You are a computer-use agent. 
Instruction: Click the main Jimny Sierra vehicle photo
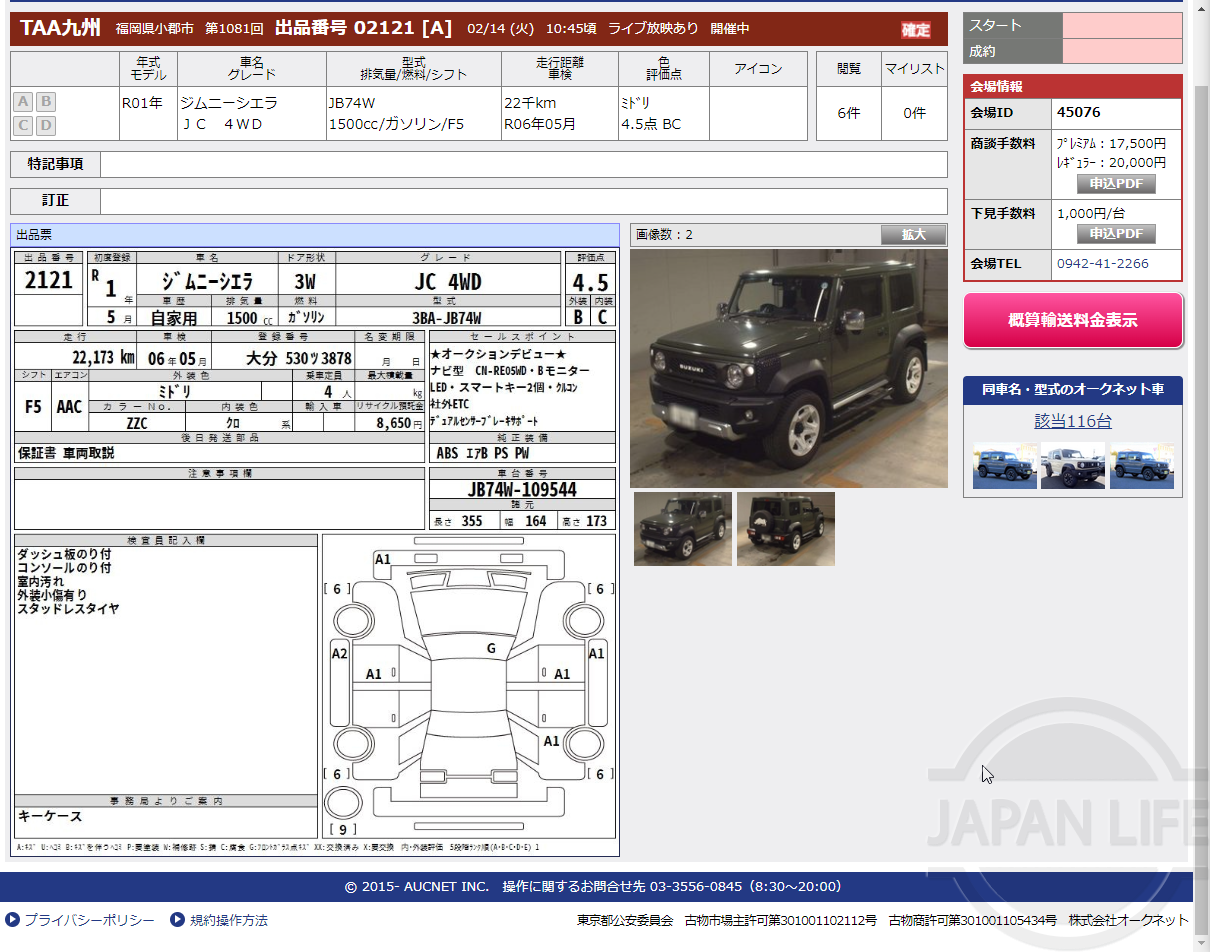788,368
